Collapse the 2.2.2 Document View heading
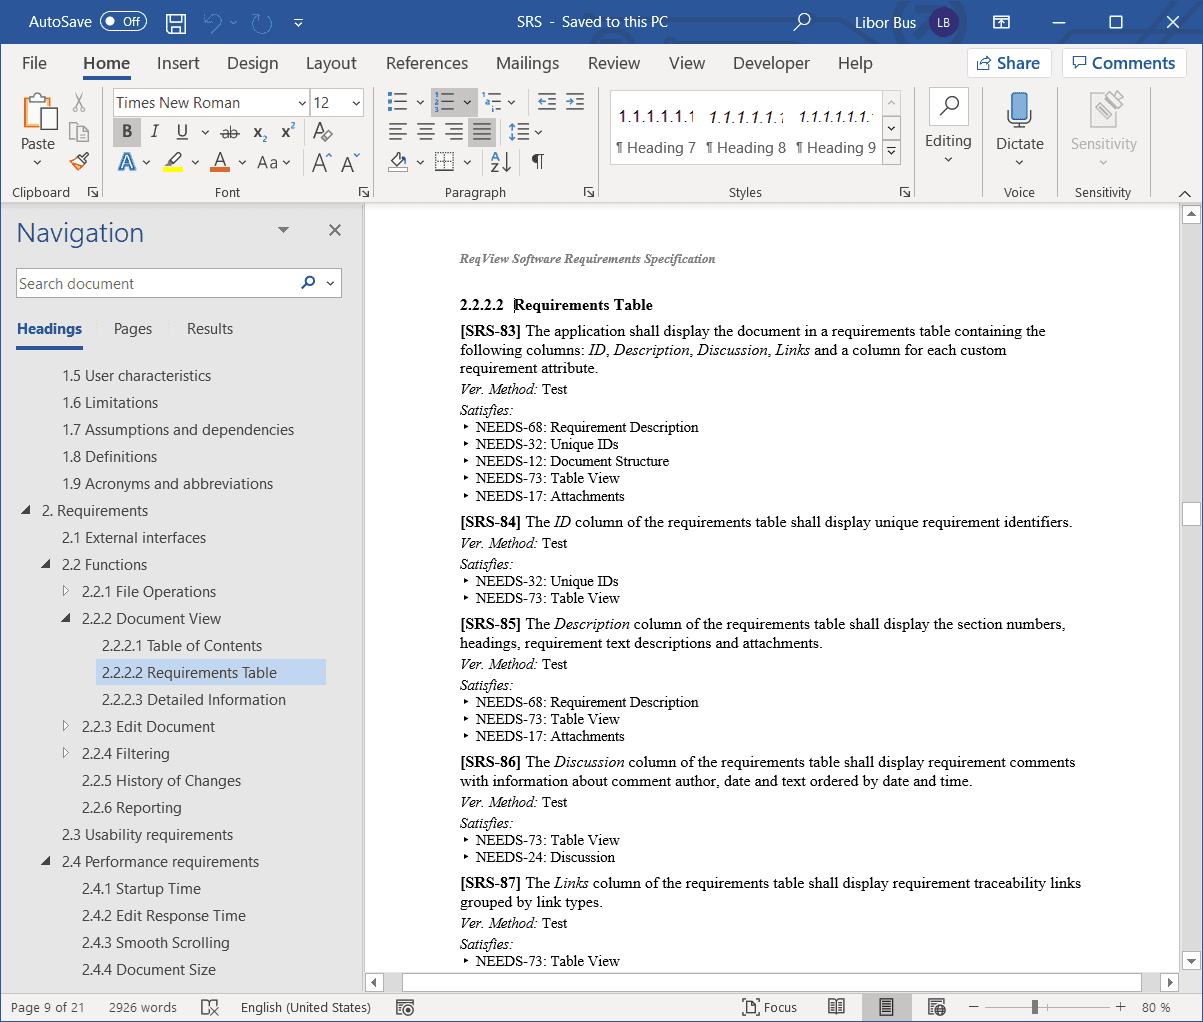The height and width of the screenshot is (1022, 1203). pos(66,618)
